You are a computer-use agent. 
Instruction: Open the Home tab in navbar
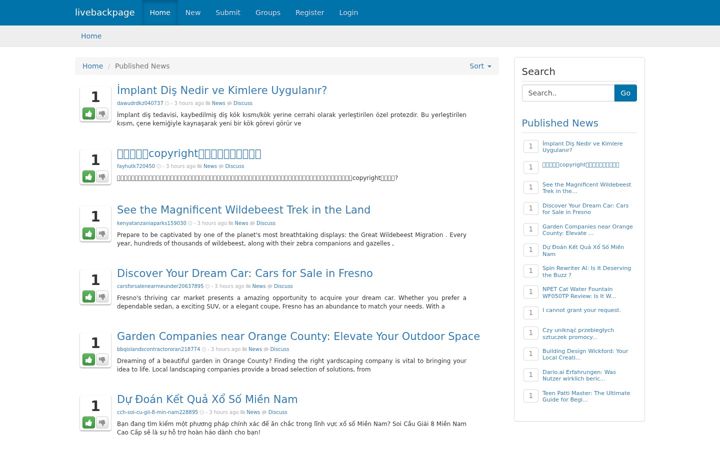(160, 12)
